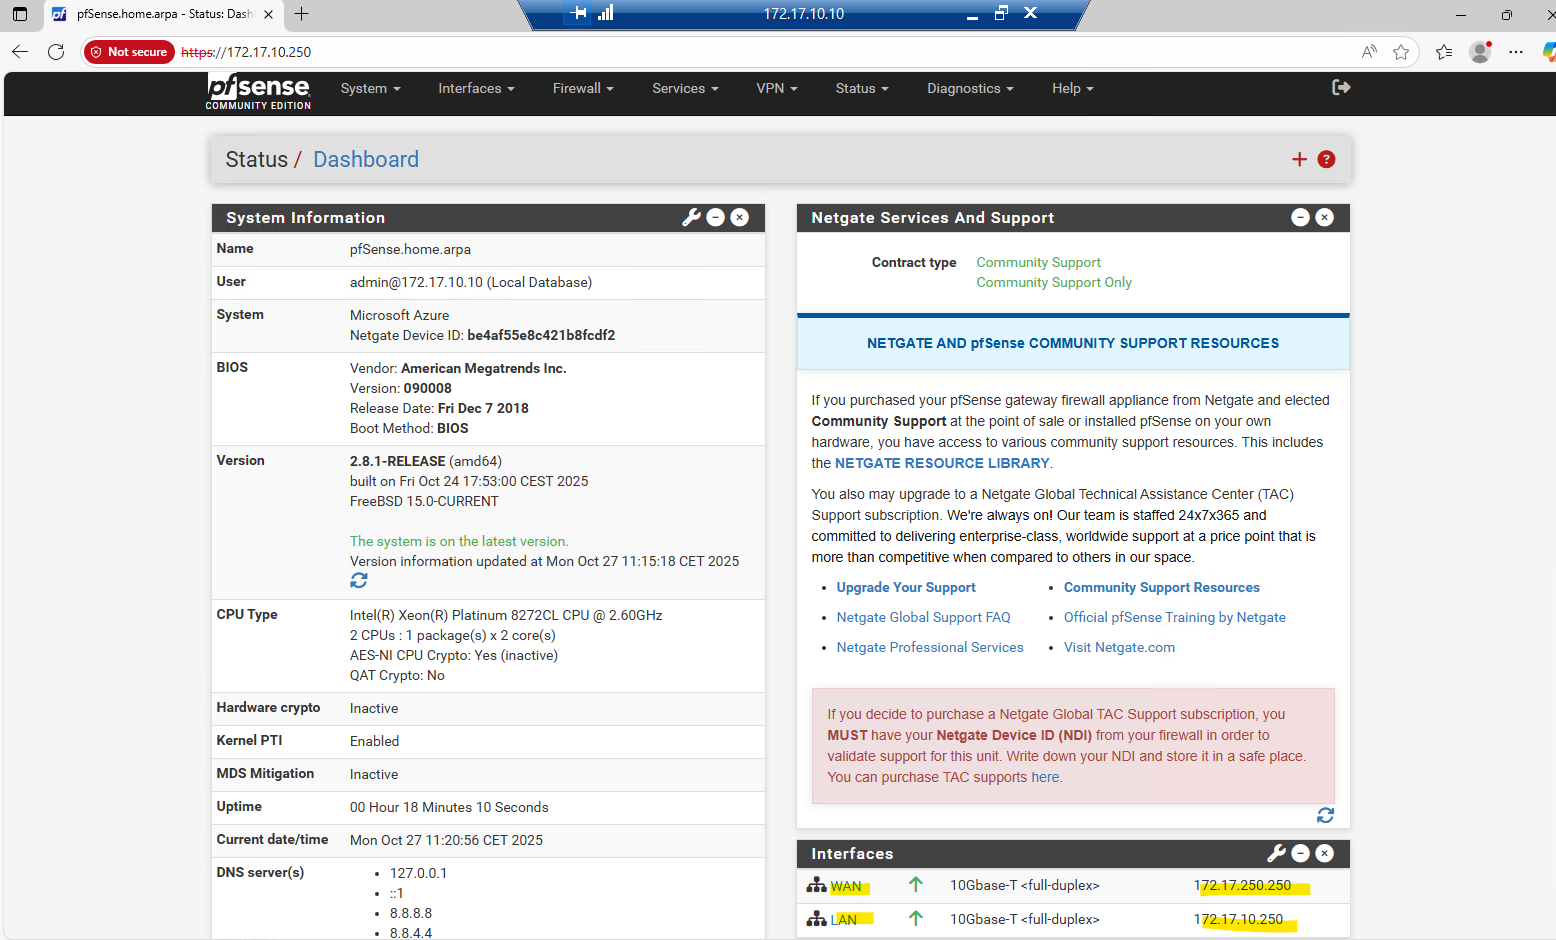Viewport: 1556px width, 940px height.
Task: Close the Netgate Services And Support widget
Action: (1324, 218)
